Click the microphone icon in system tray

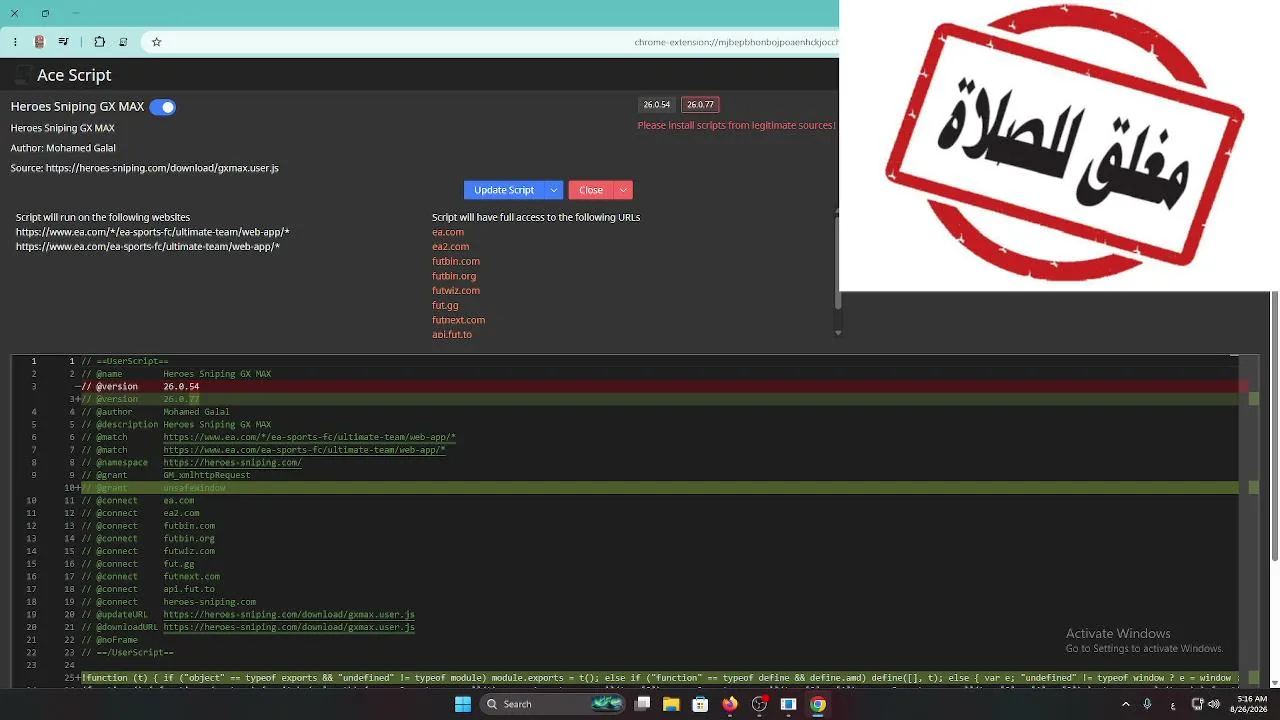coord(1147,704)
